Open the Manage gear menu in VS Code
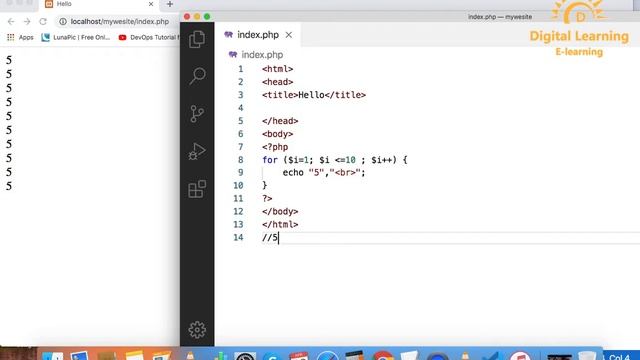 [x=197, y=330]
